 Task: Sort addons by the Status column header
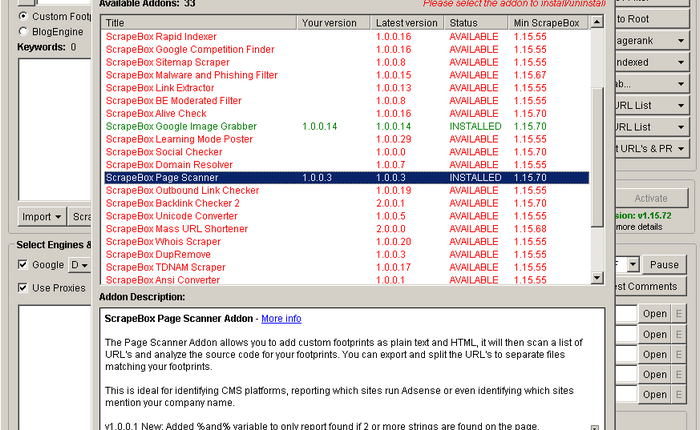[475, 22]
